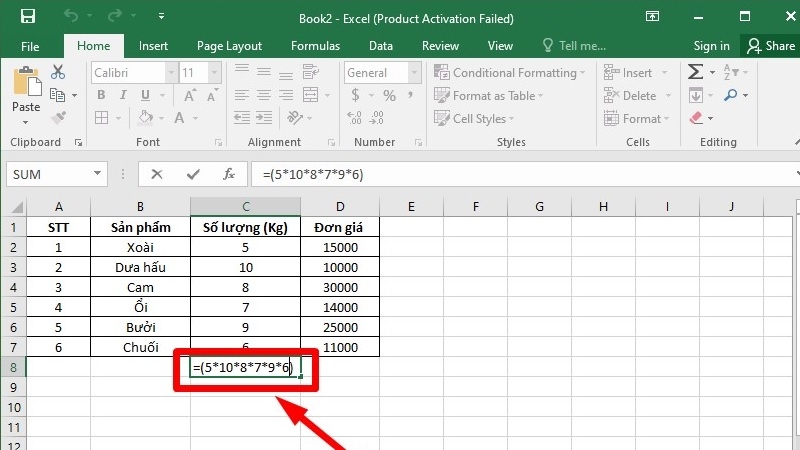Viewport: 800px width, 450px height.
Task: Click the Enter checkmark in formula bar
Action: (193, 174)
